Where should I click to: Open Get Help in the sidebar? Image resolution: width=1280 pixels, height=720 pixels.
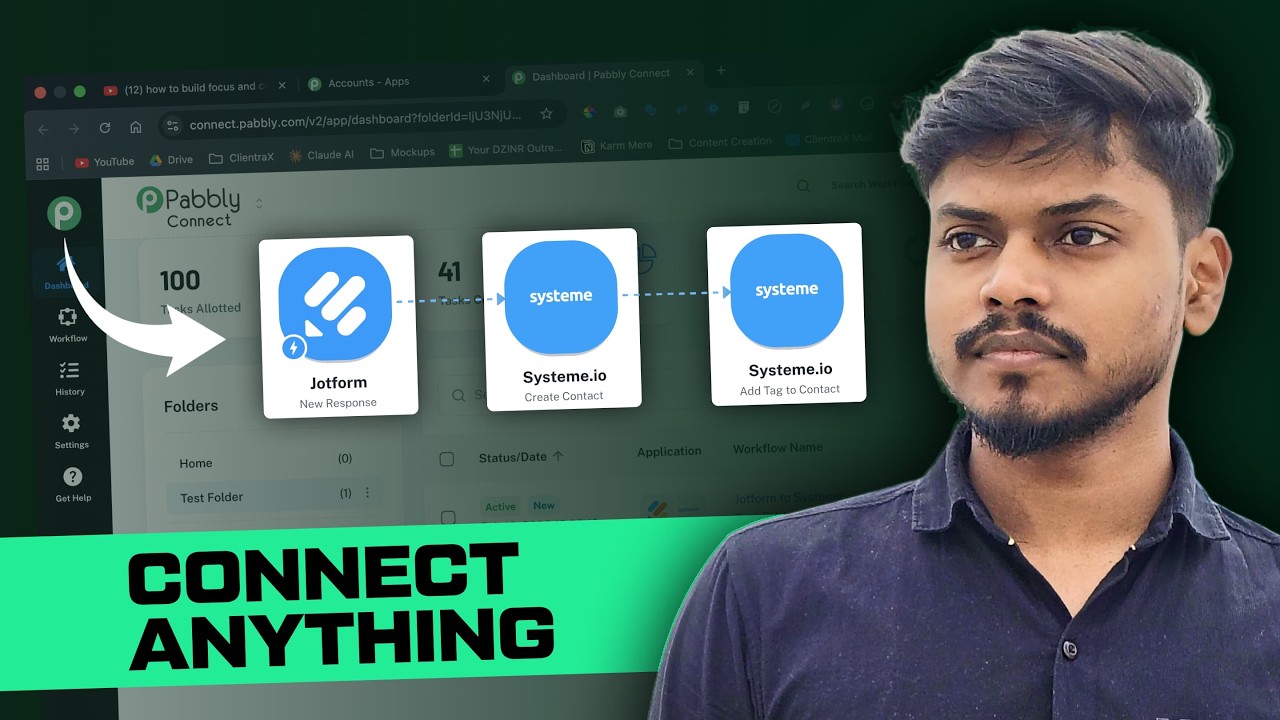pyautogui.click(x=72, y=484)
